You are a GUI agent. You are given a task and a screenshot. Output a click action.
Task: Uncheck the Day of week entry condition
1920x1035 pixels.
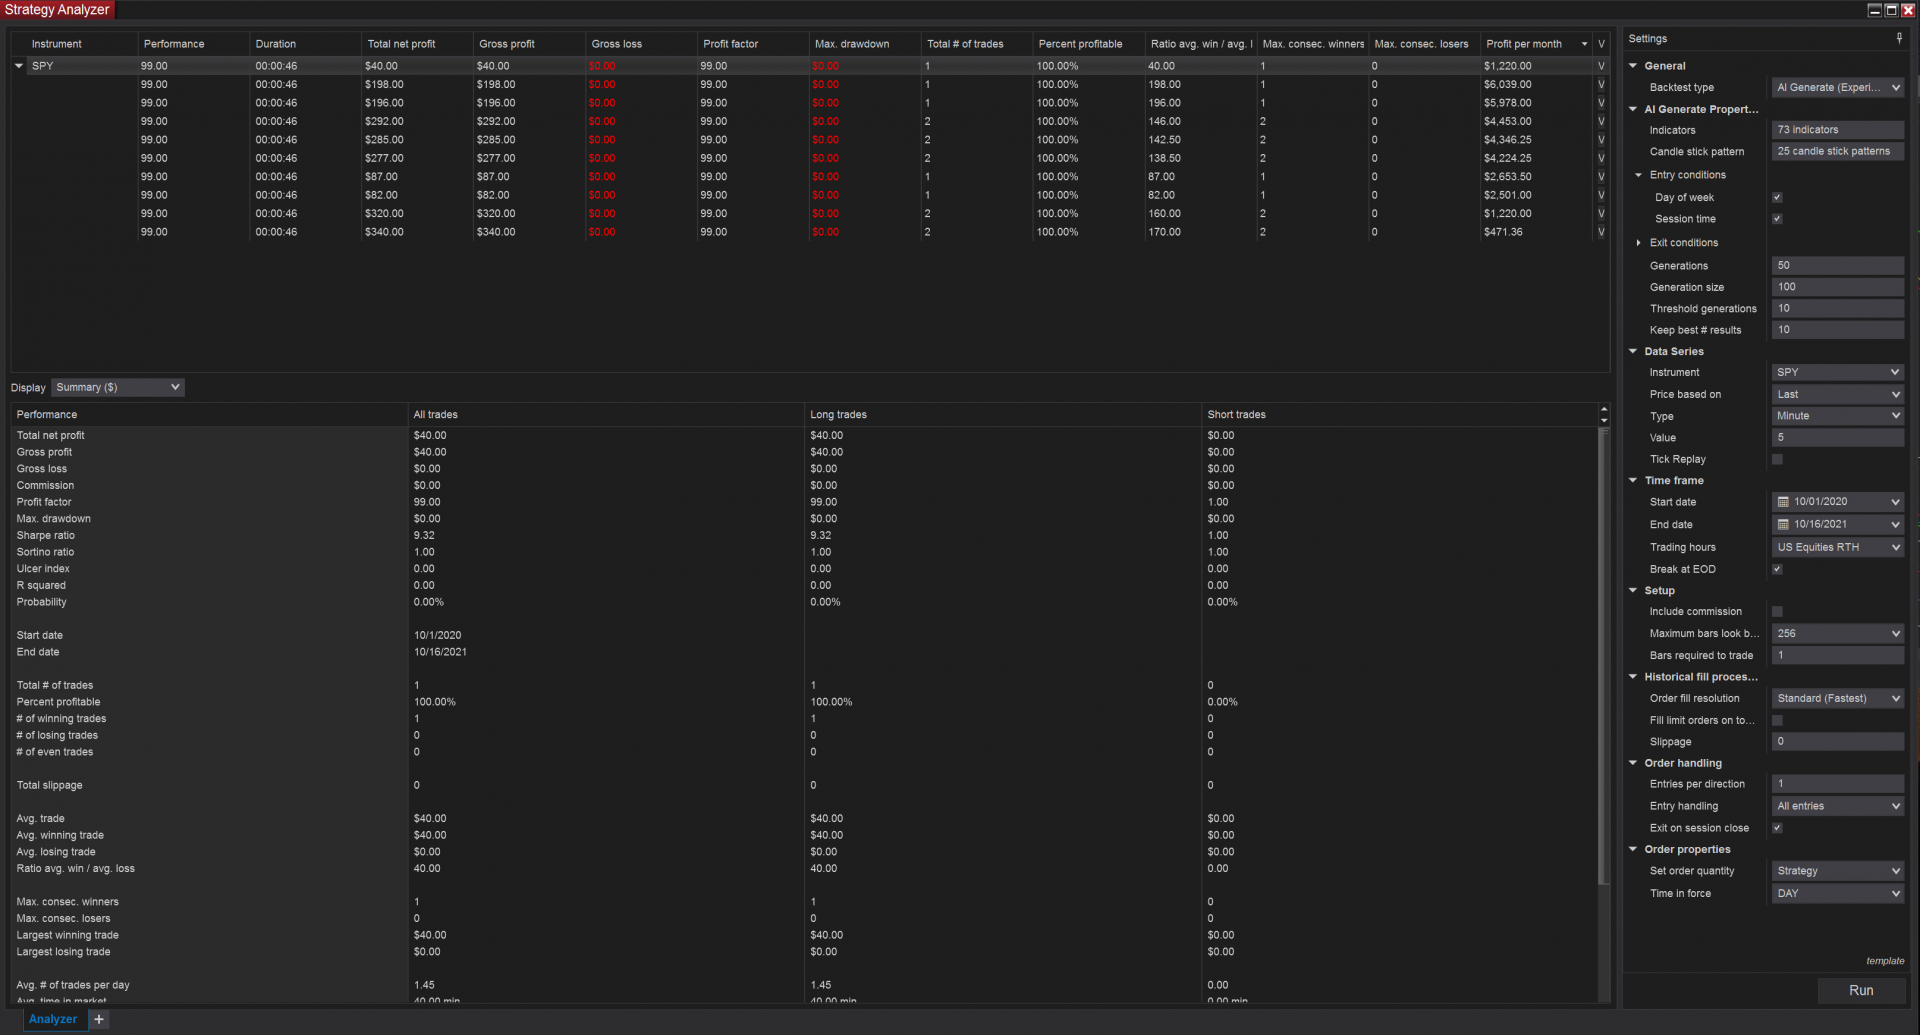pyautogui.click(x=1777, y=197)
